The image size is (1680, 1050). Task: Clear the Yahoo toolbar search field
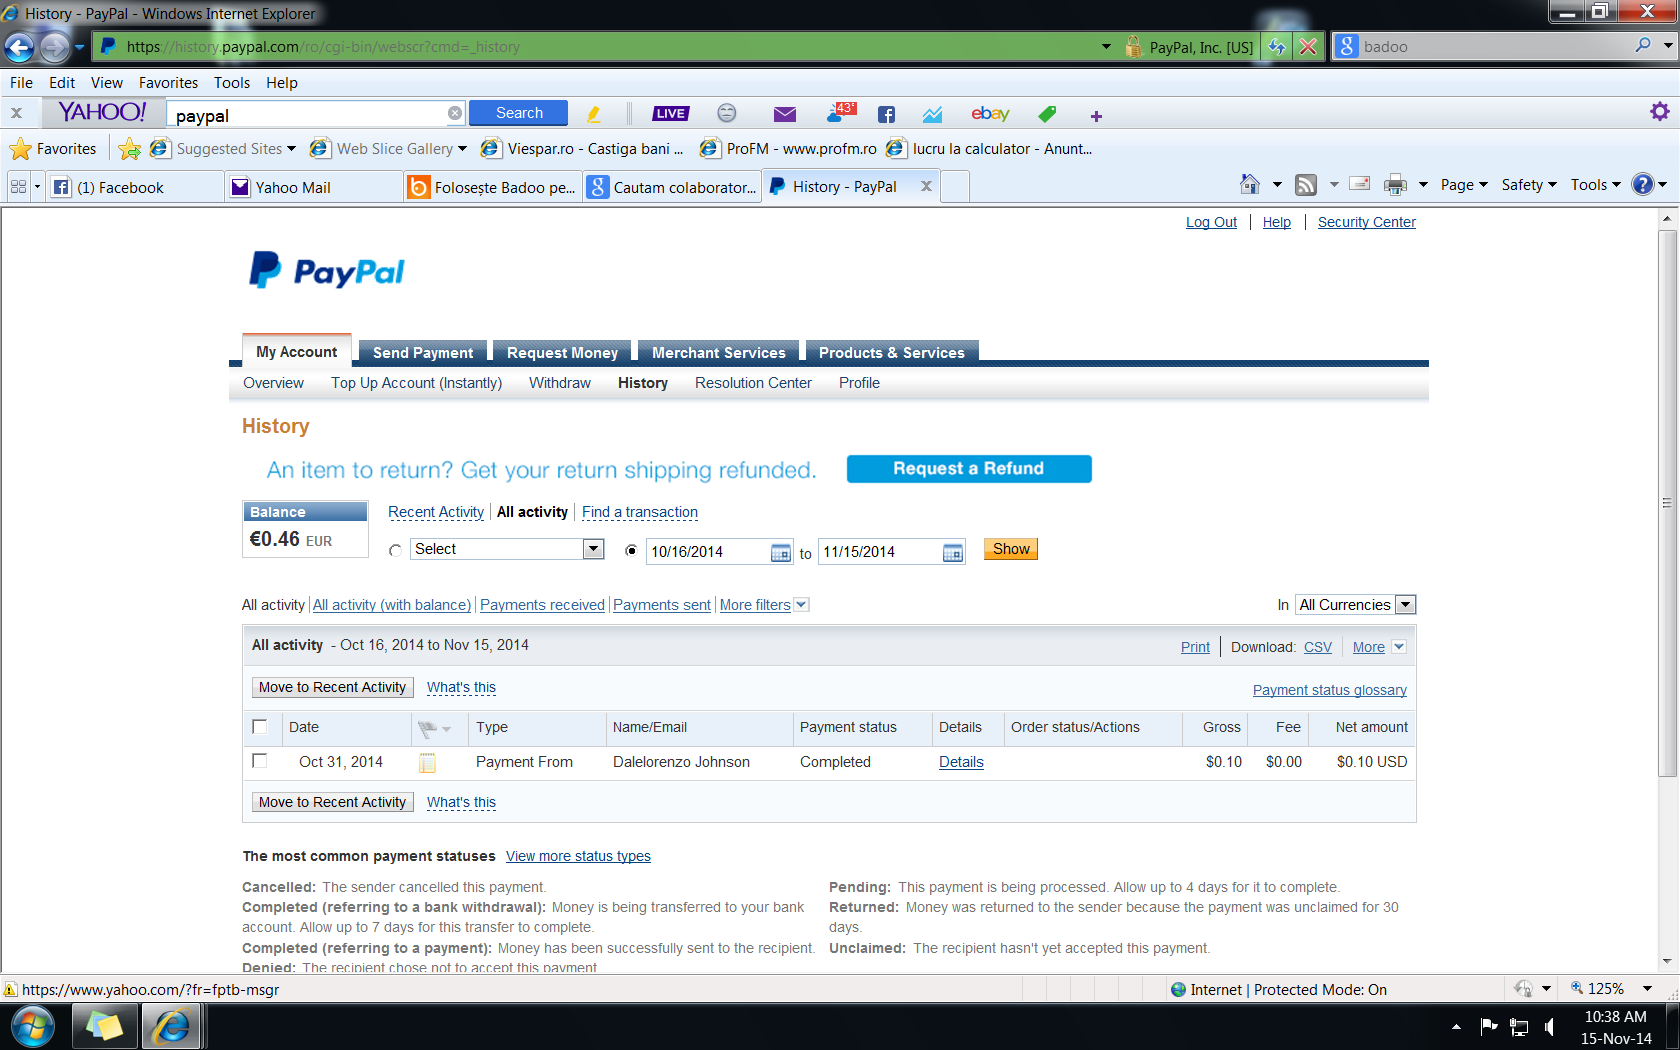coord(455,113)
